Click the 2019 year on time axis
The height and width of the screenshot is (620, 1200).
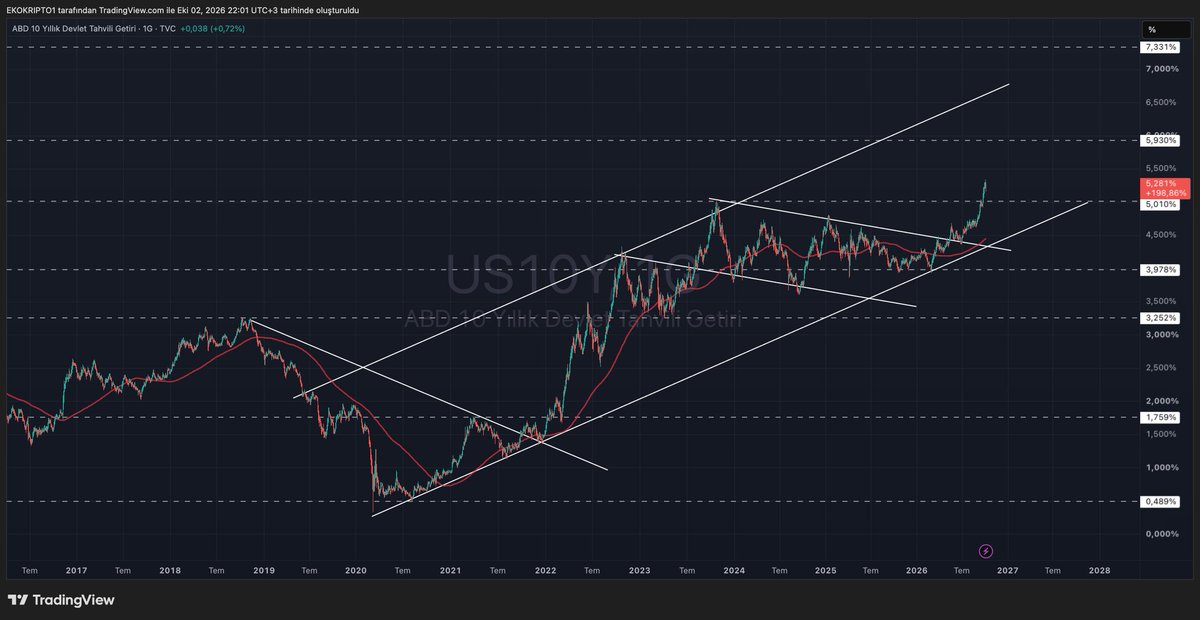(x=263, y=571)
